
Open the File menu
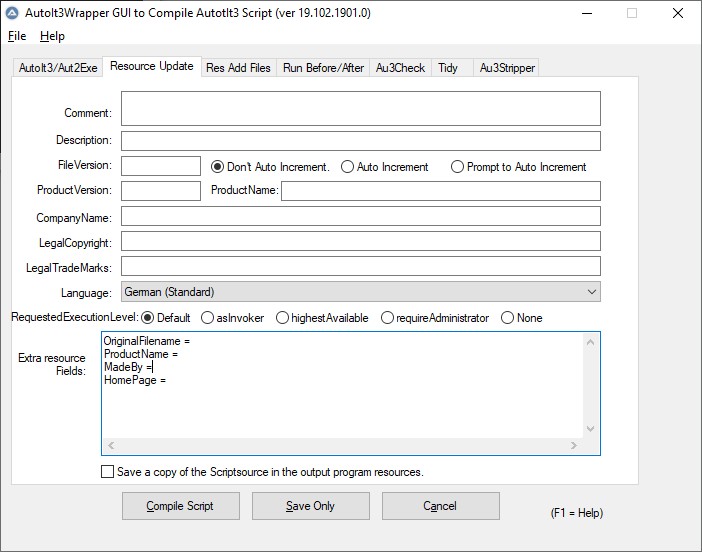coord(17,36)
